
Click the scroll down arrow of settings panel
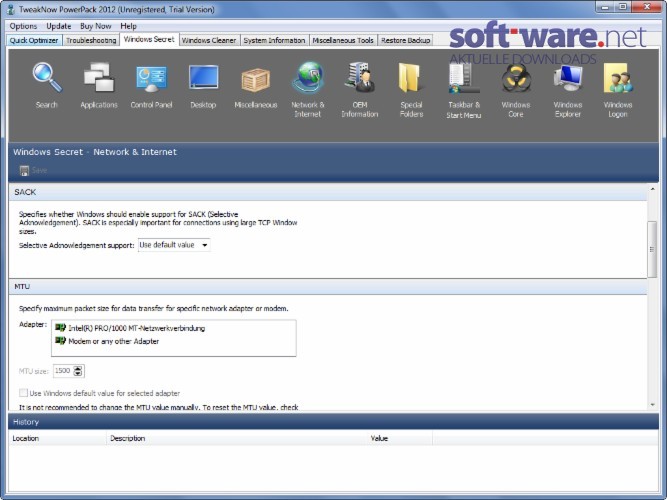point(653,405)
